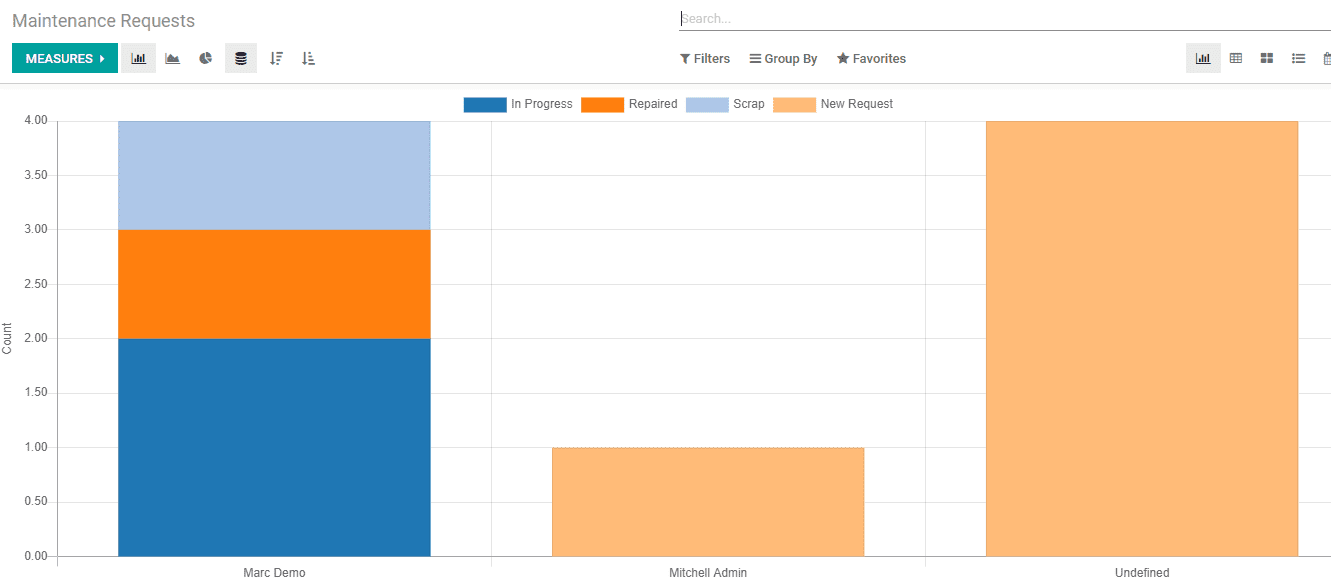Switch to the list view
Viewport: 1331px width, 585px height.
click(1298, 58)
